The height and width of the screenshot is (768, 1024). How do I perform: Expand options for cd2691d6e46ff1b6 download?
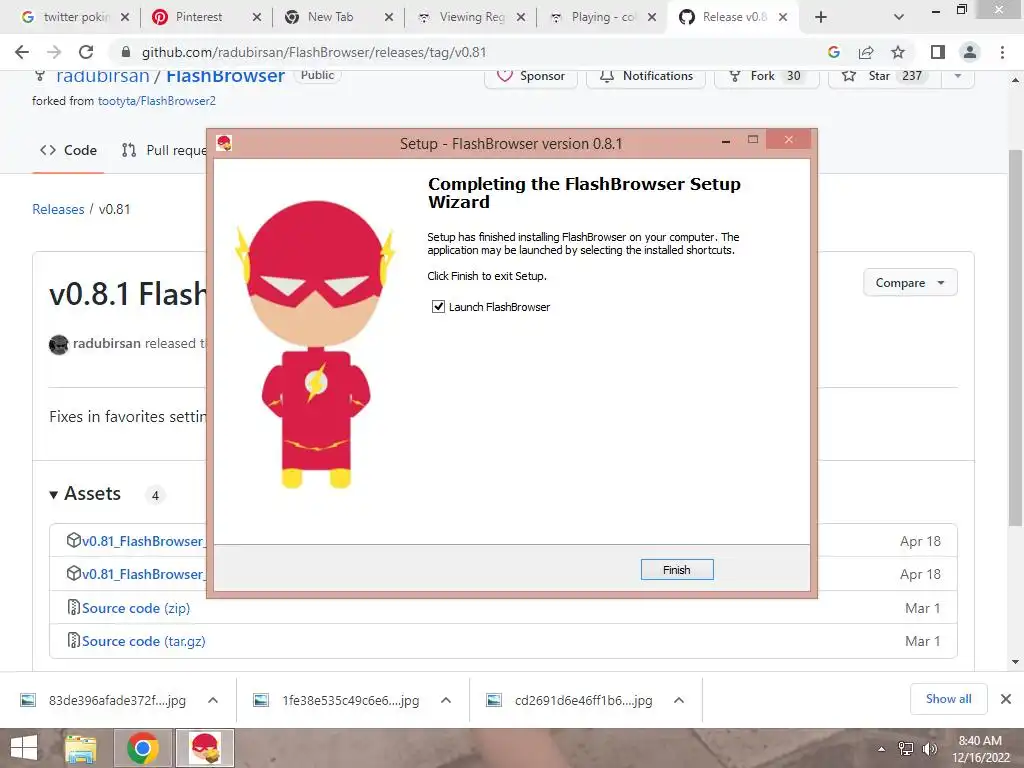[x=679, y=700]
